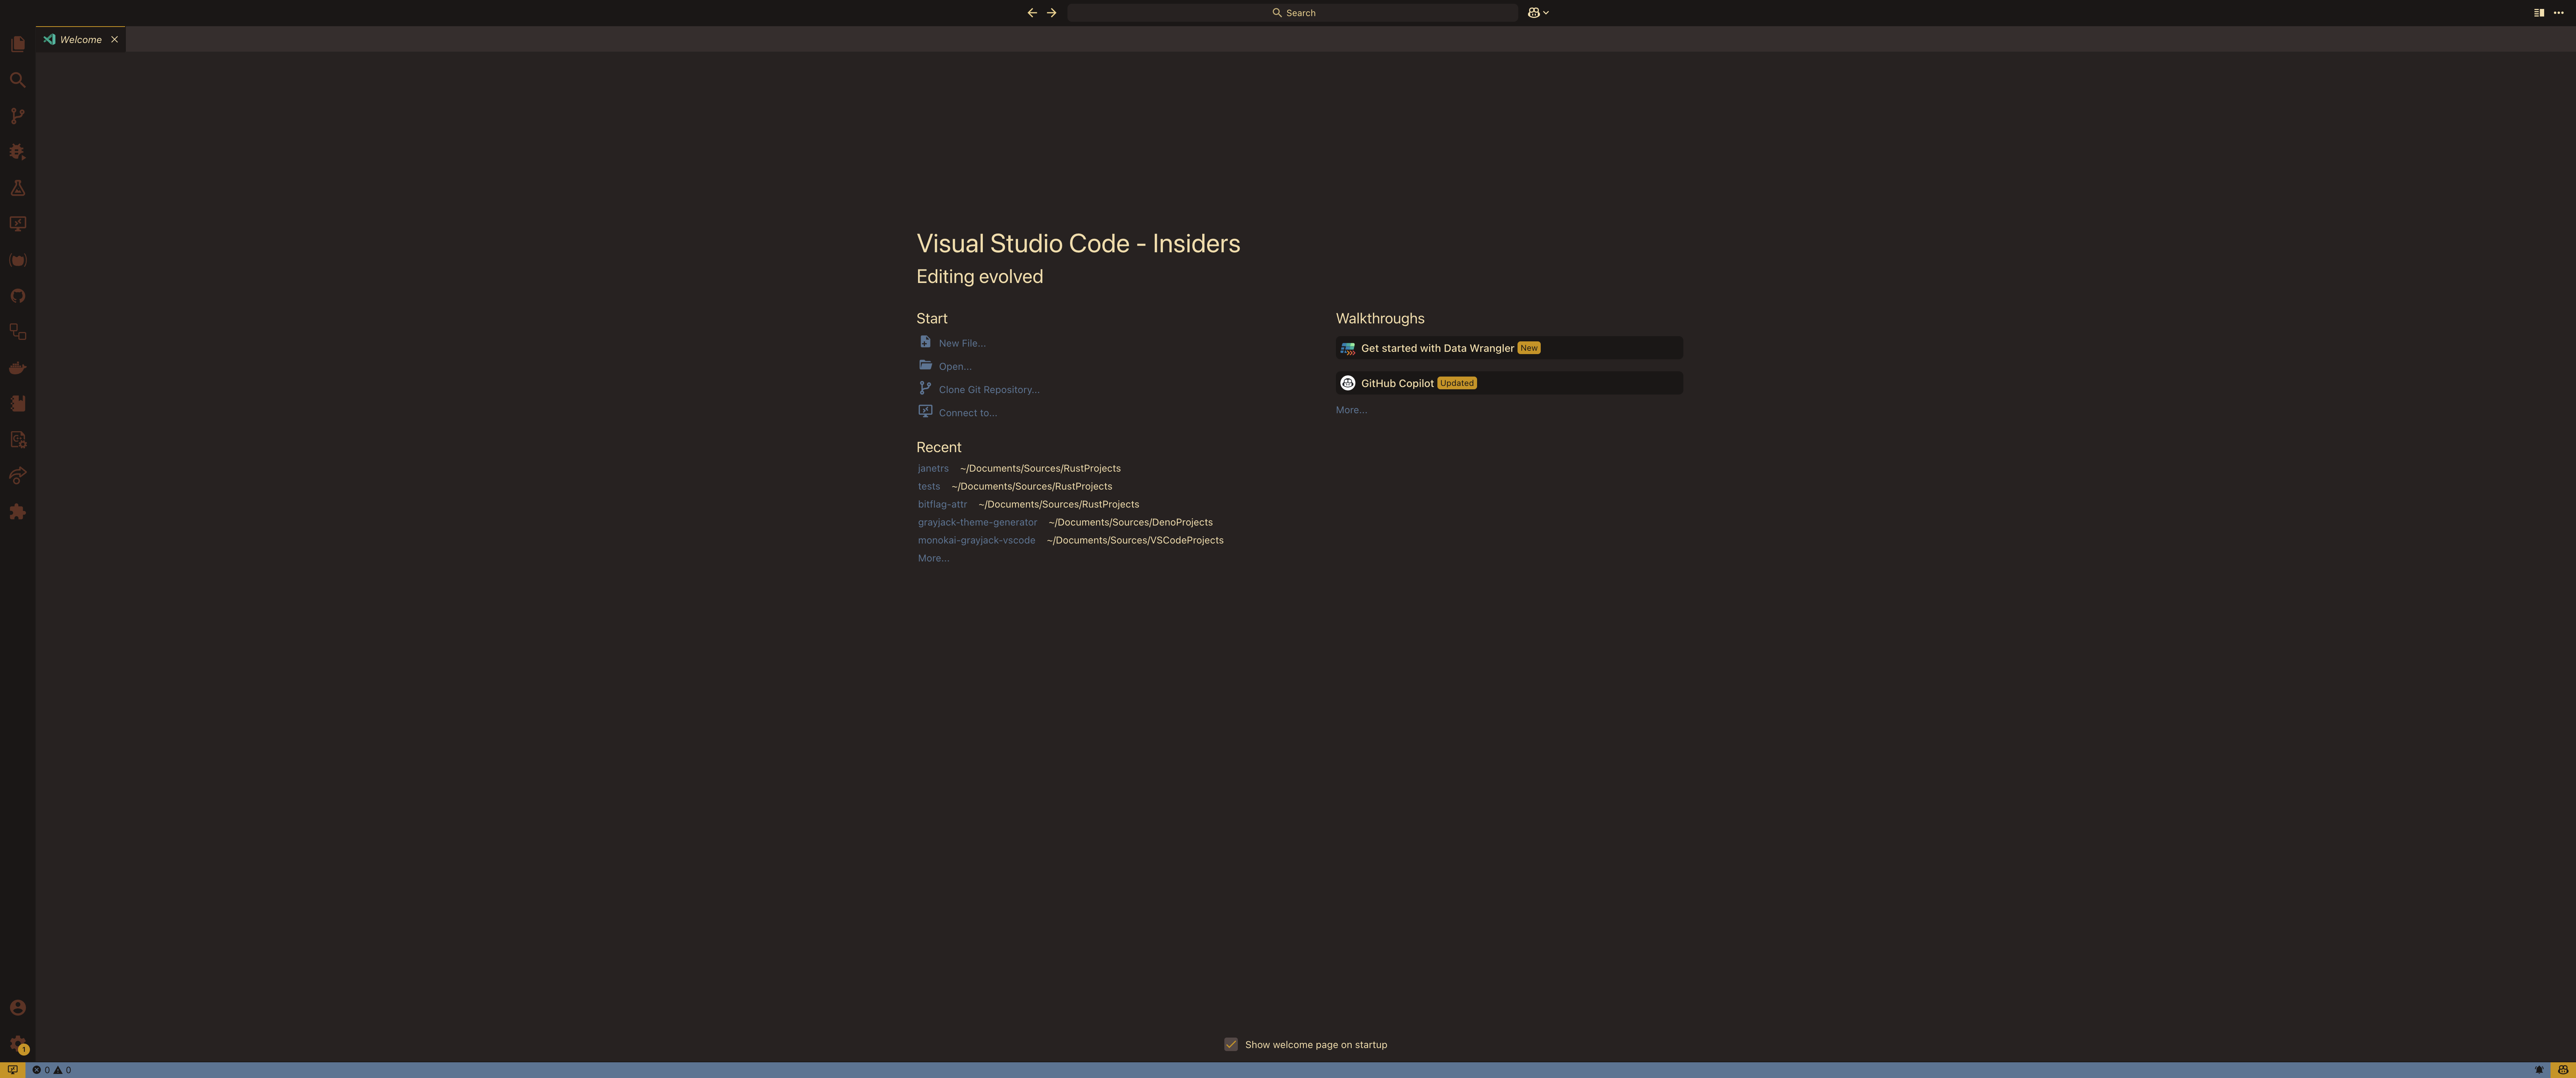Image resolution: width=2576 pixels, height=1078 pixels.
Task: Open Run and Debug view
Action: pos(17,152)
